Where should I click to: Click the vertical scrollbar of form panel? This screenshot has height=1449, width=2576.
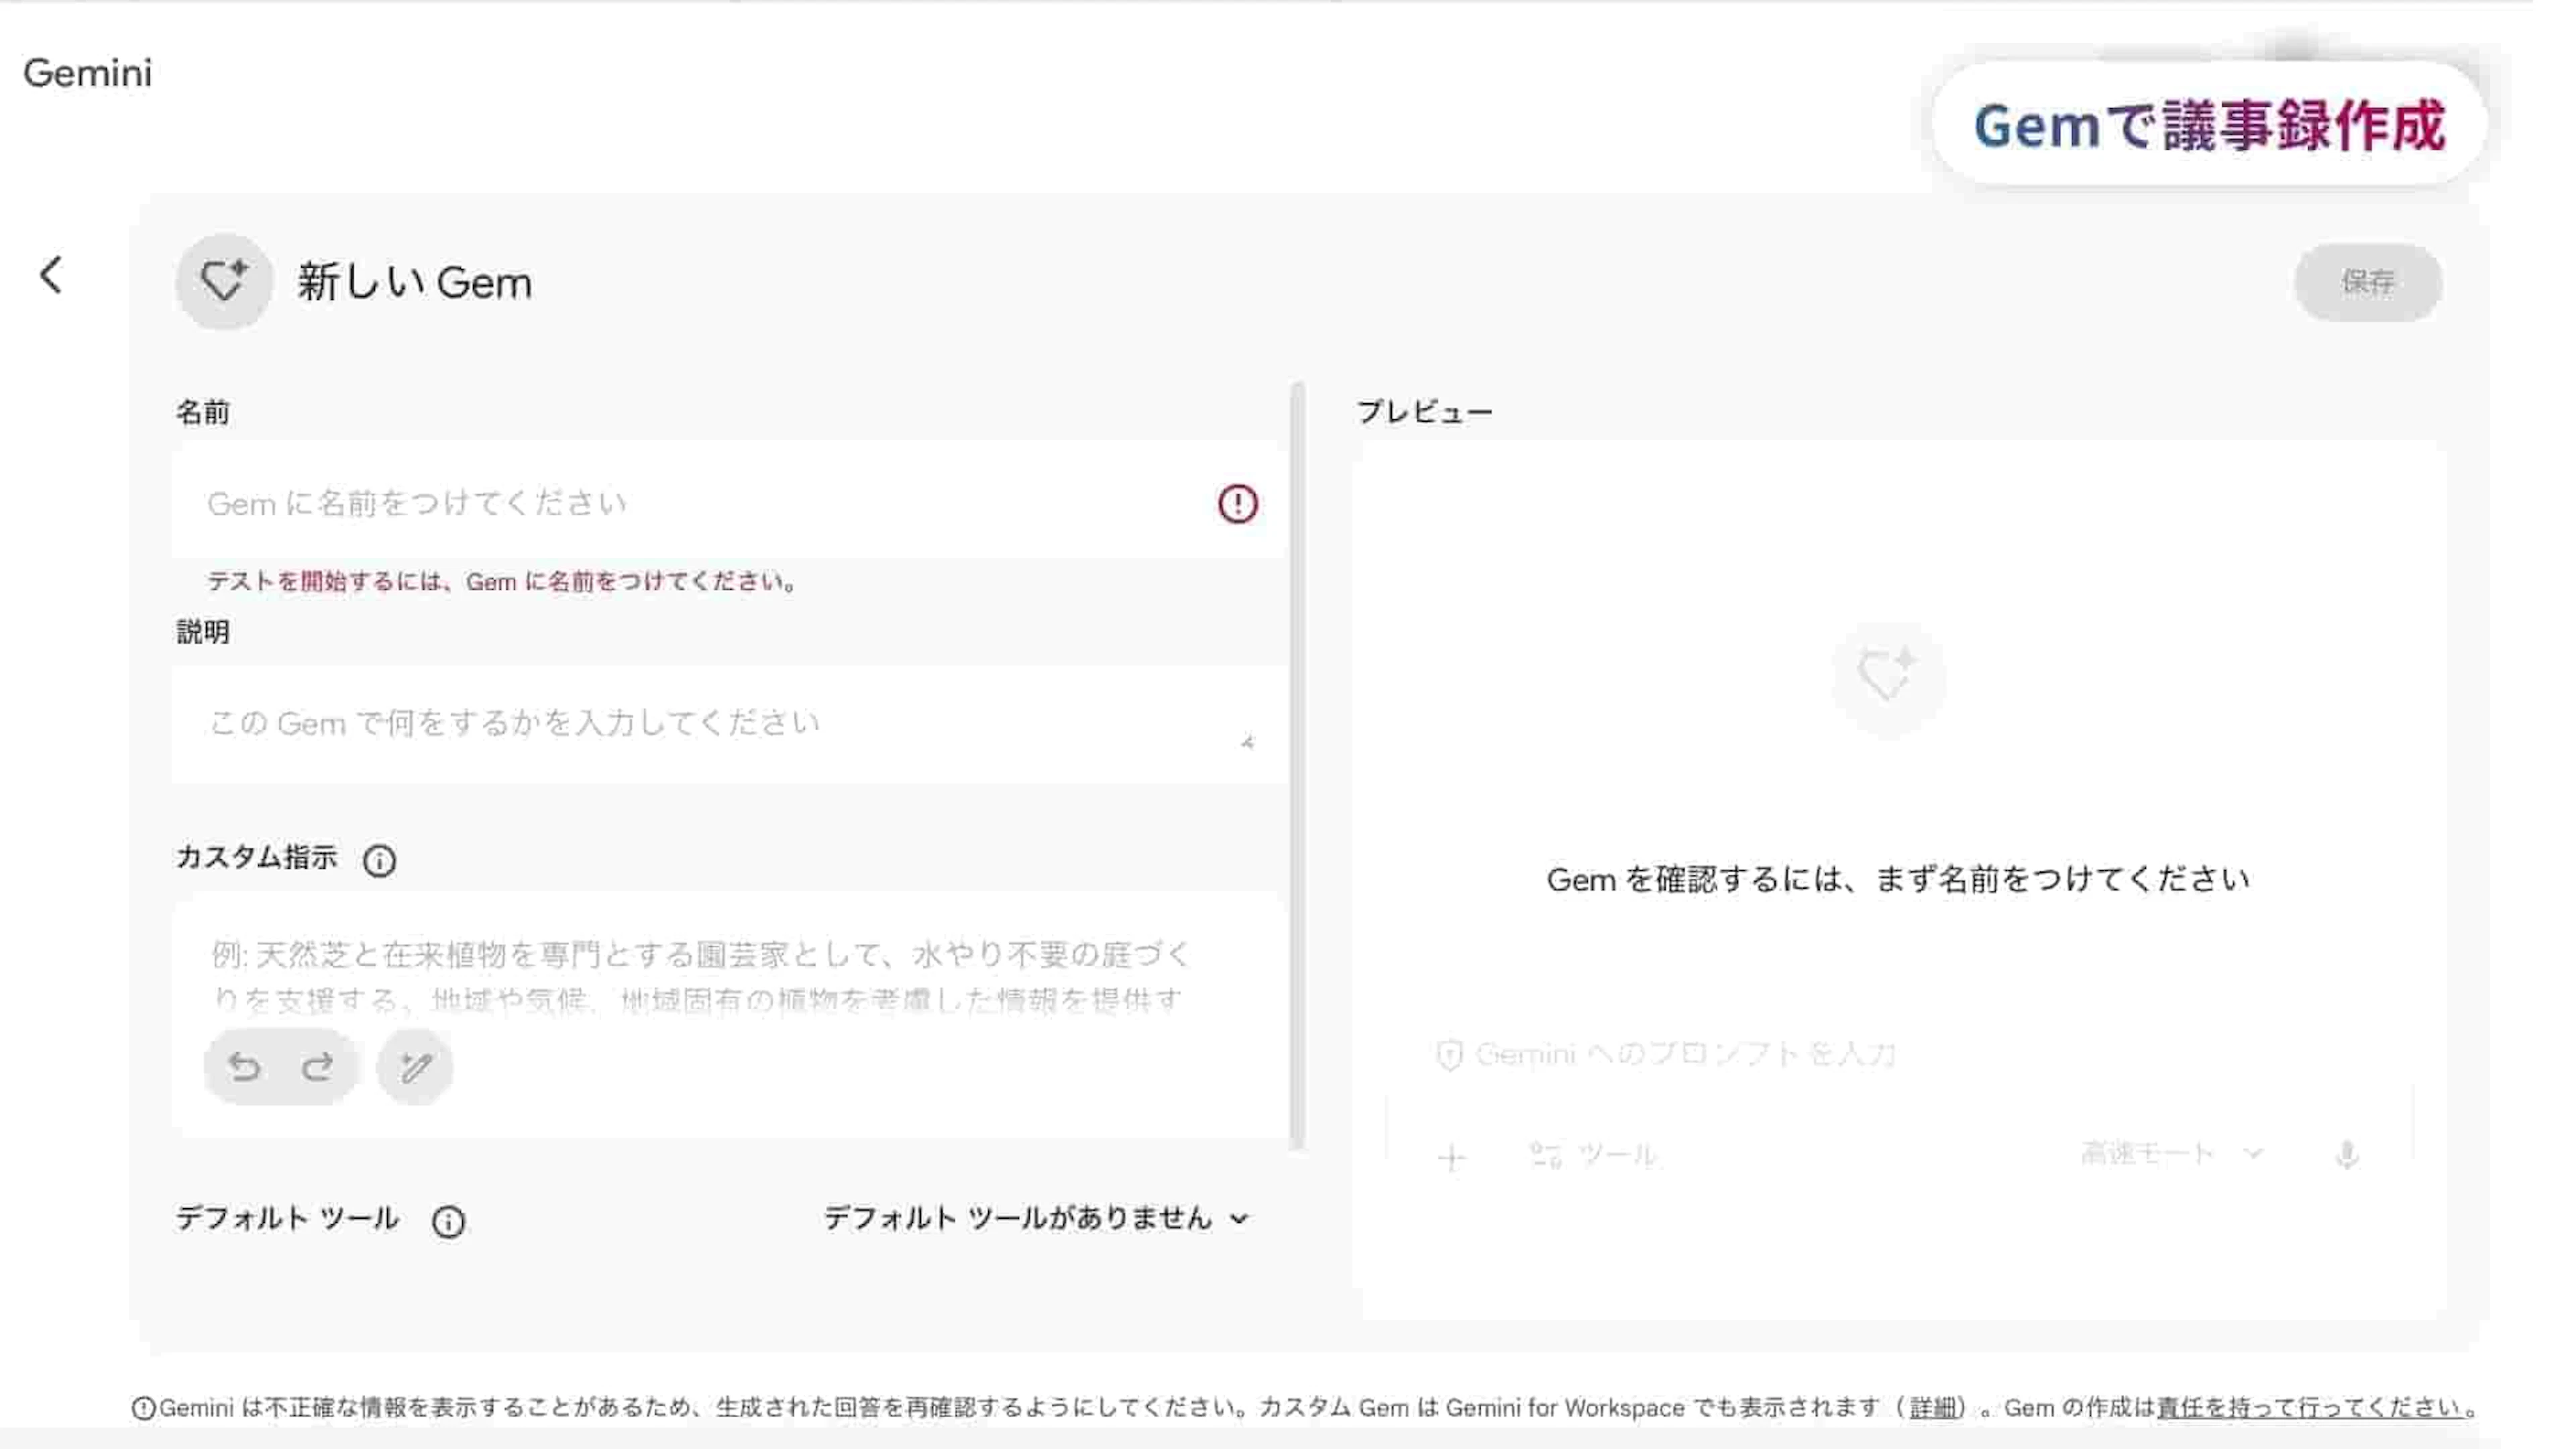(x=1298, y=765)
